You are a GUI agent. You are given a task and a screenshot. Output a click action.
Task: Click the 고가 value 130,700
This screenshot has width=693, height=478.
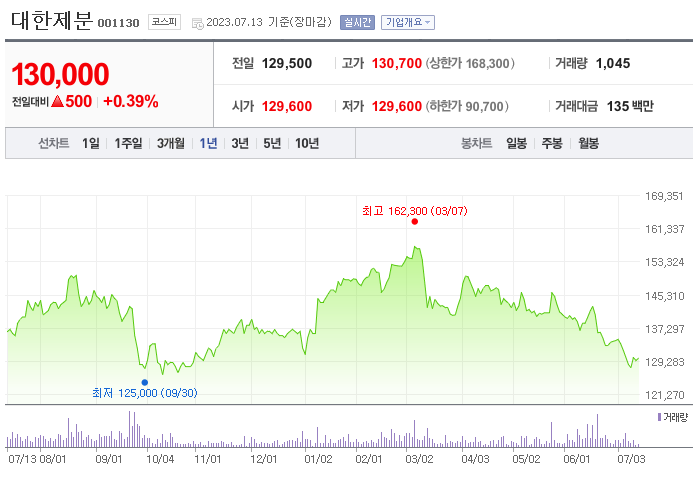pyautogui.click(x=396, y=63)
